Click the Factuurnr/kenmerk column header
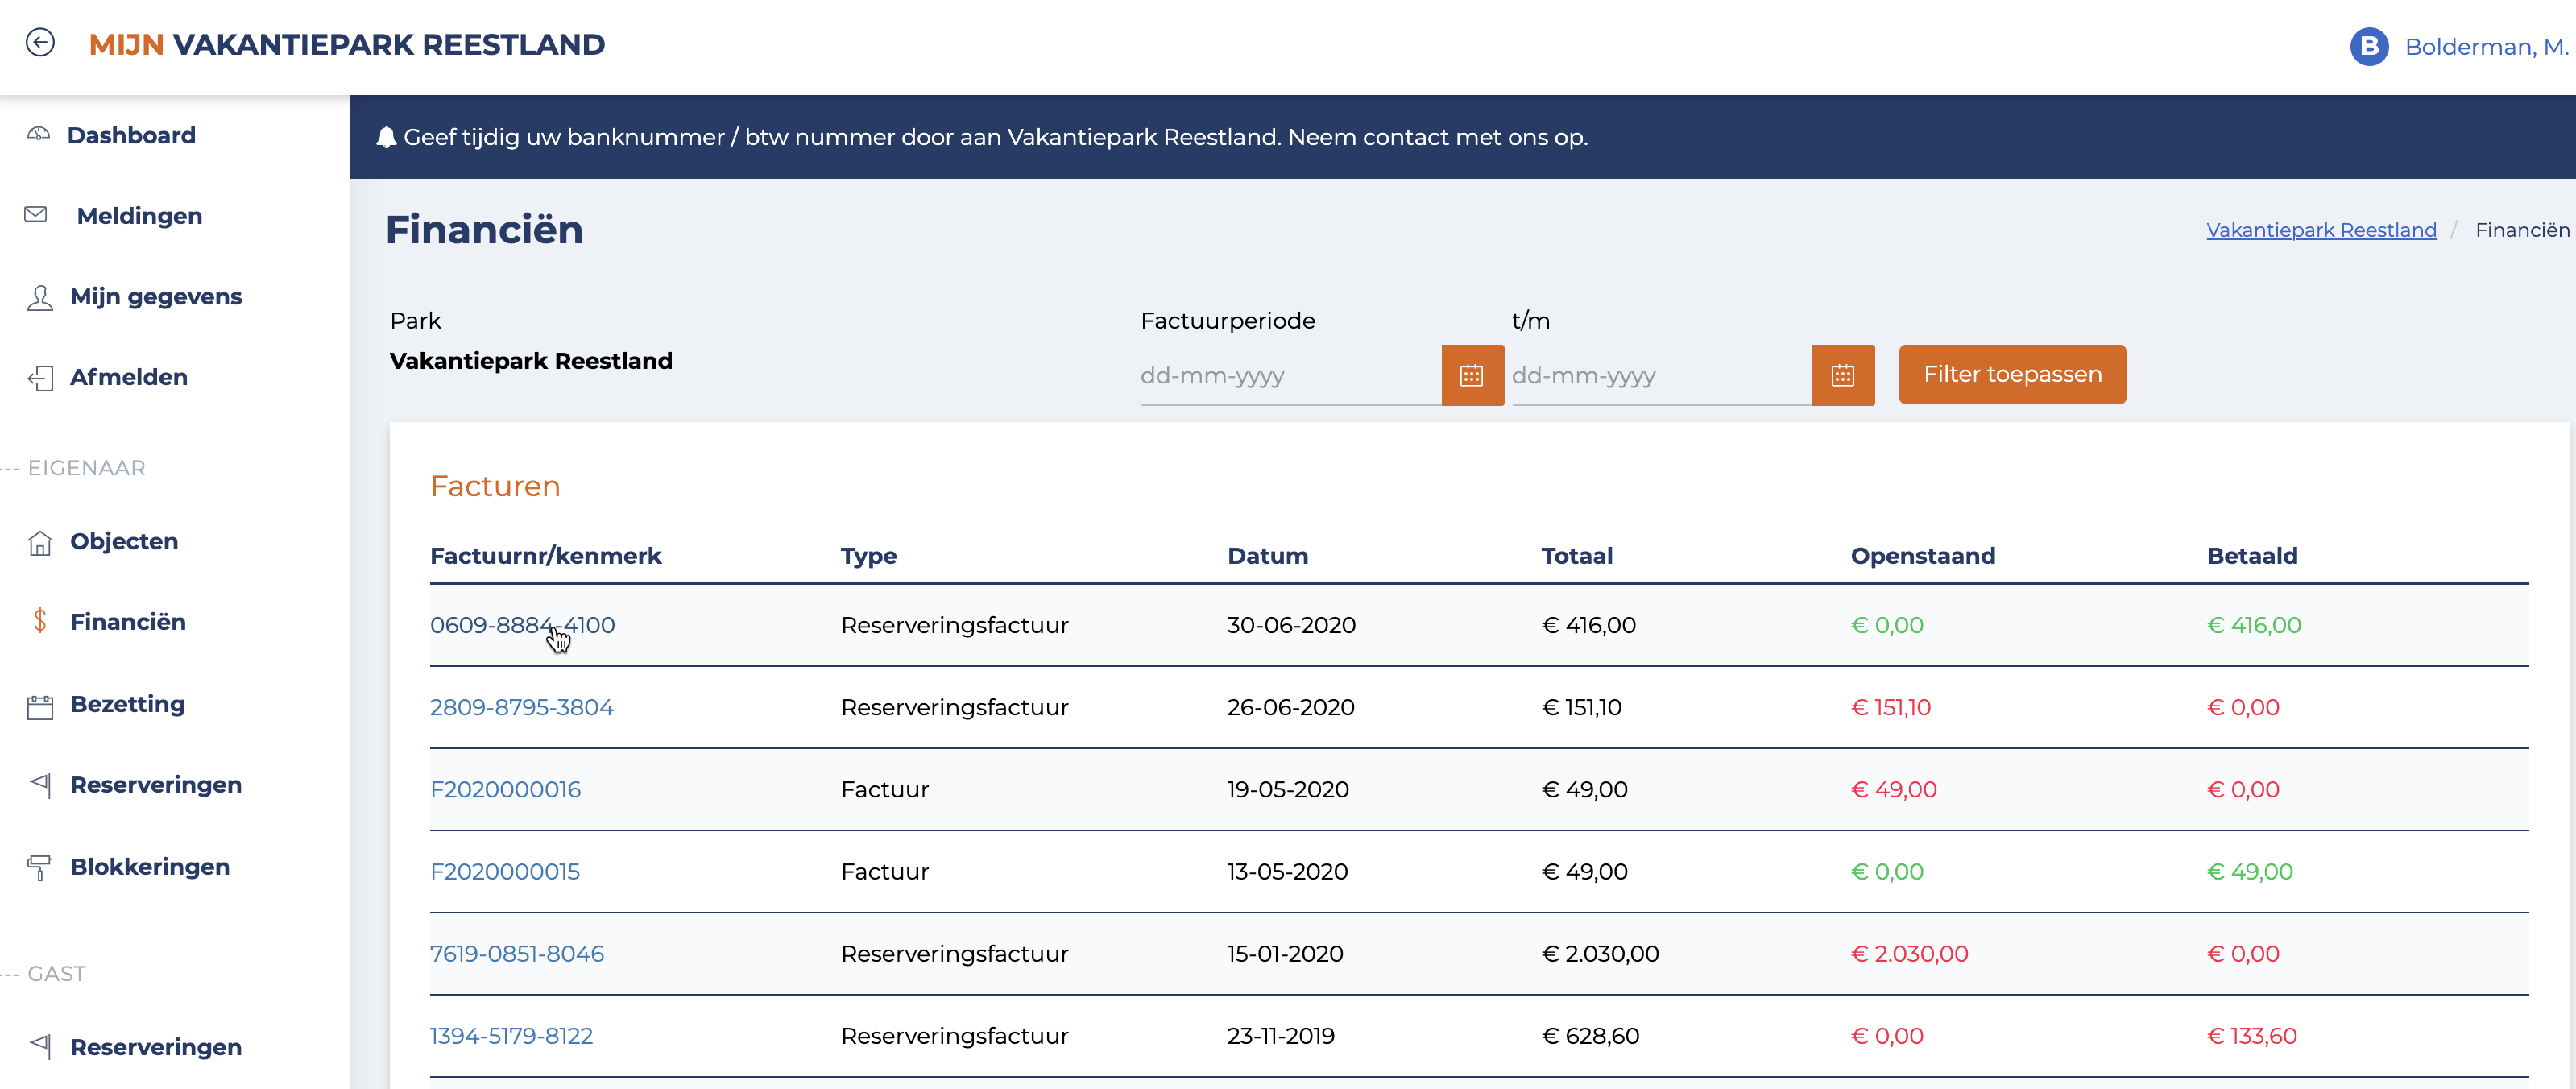The image size is (2576, 1089). (x=545, y=556)
